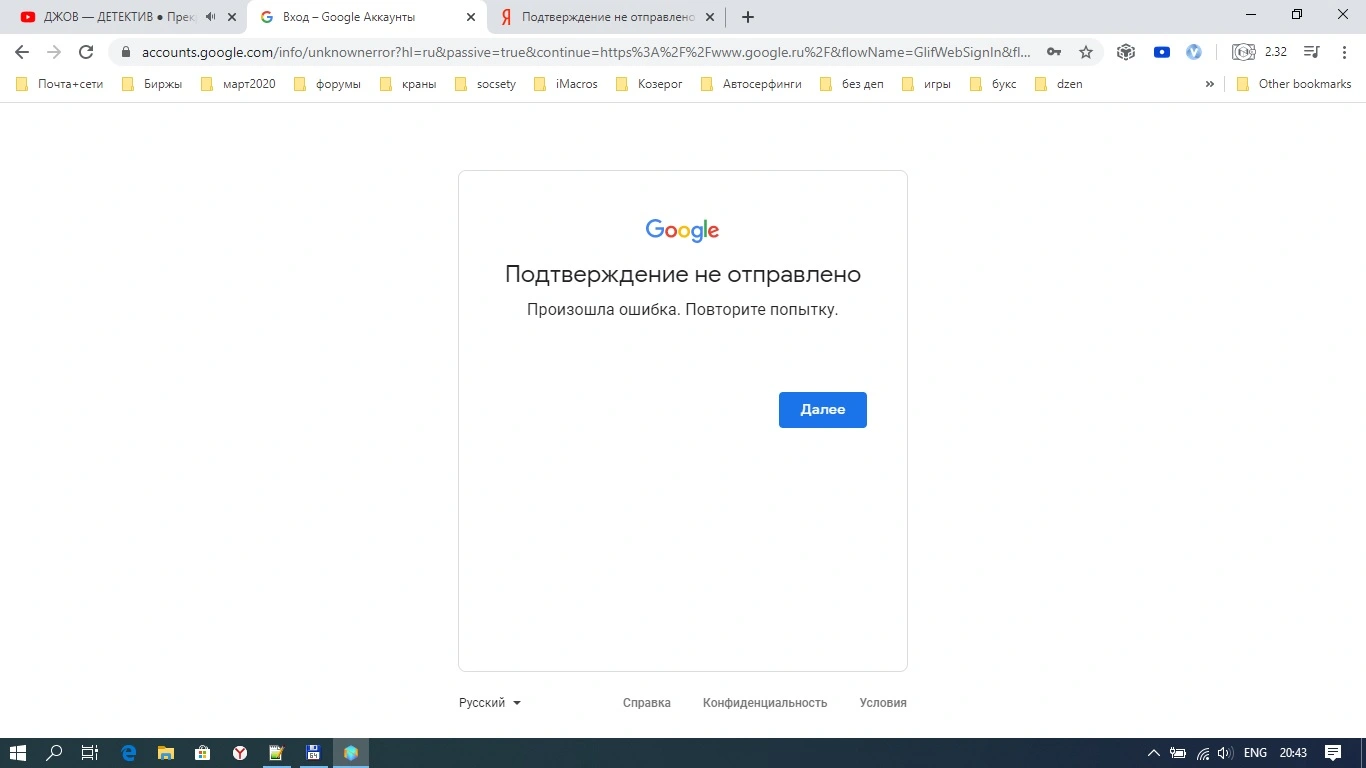Launch Yandex Browser from the taskbar
Screen dimensions: 1366x768
(x=240, y=753)
